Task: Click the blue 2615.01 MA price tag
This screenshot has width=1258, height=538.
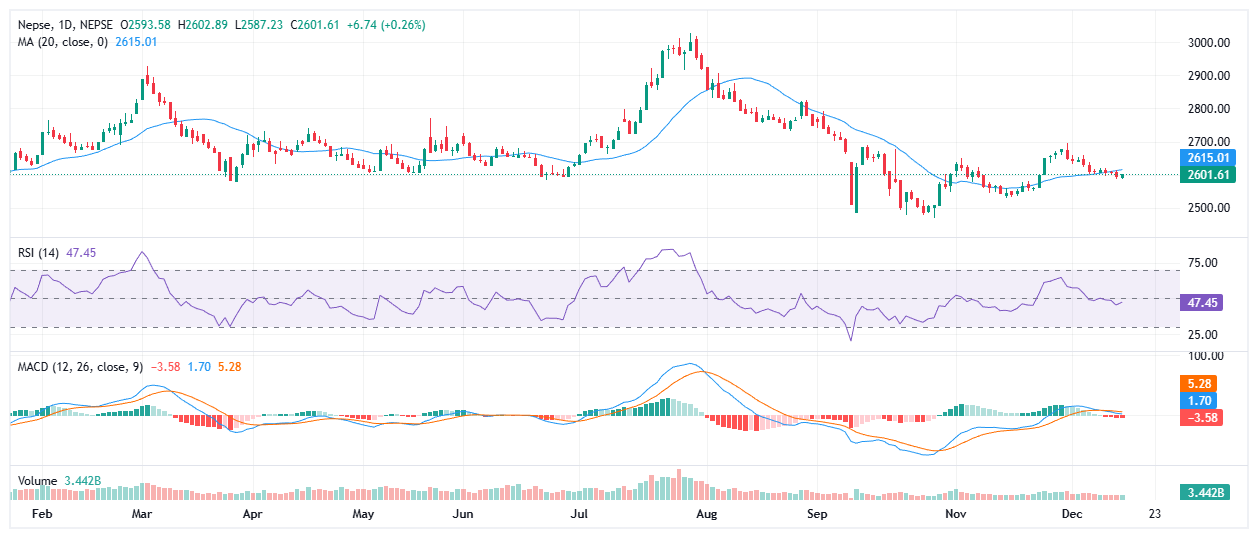Action: [1208, 157]
